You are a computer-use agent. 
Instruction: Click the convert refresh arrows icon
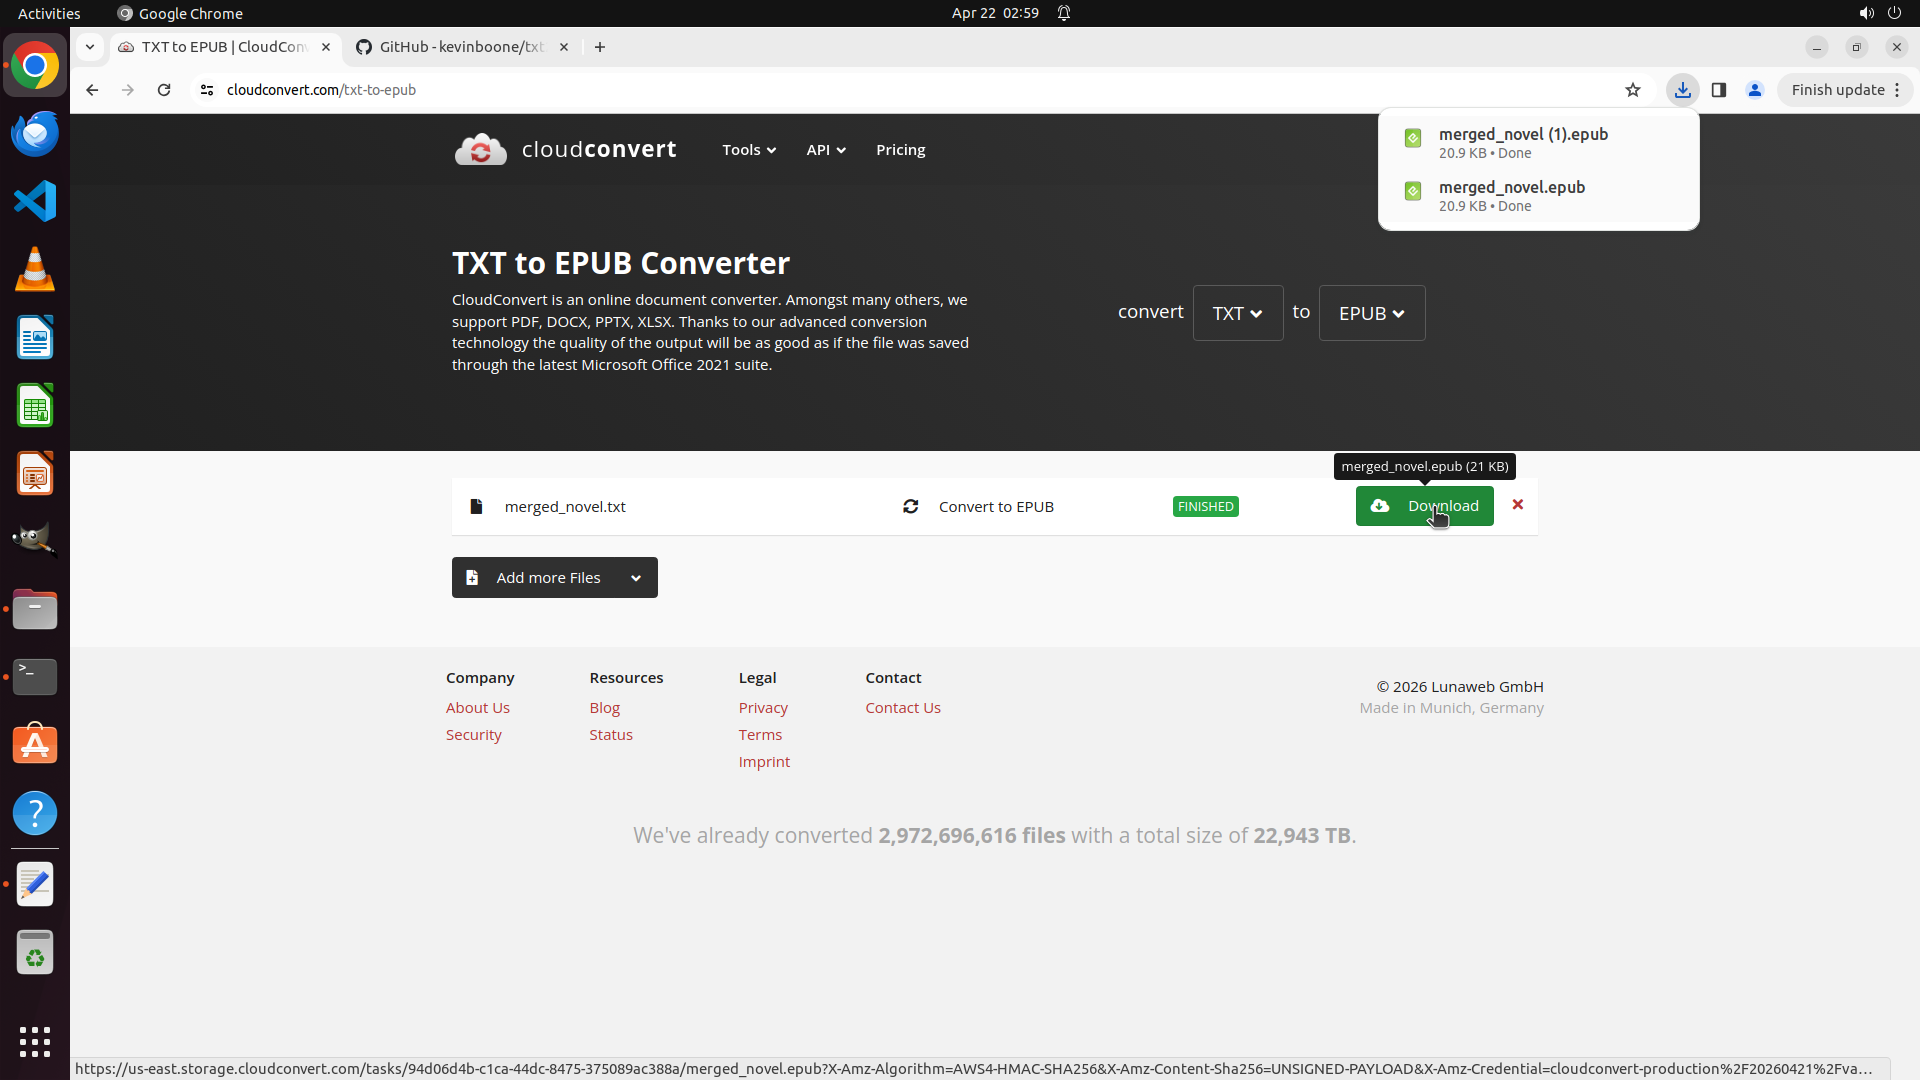(x=911, y=507)
